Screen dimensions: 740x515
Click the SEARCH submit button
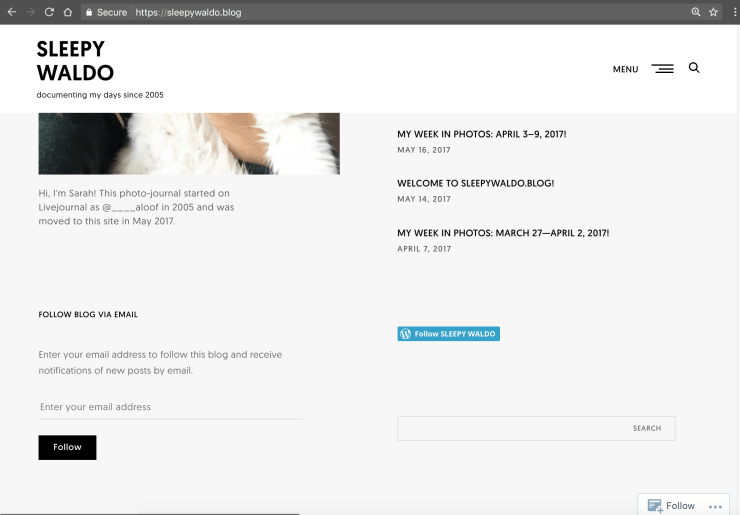point(647,428)
